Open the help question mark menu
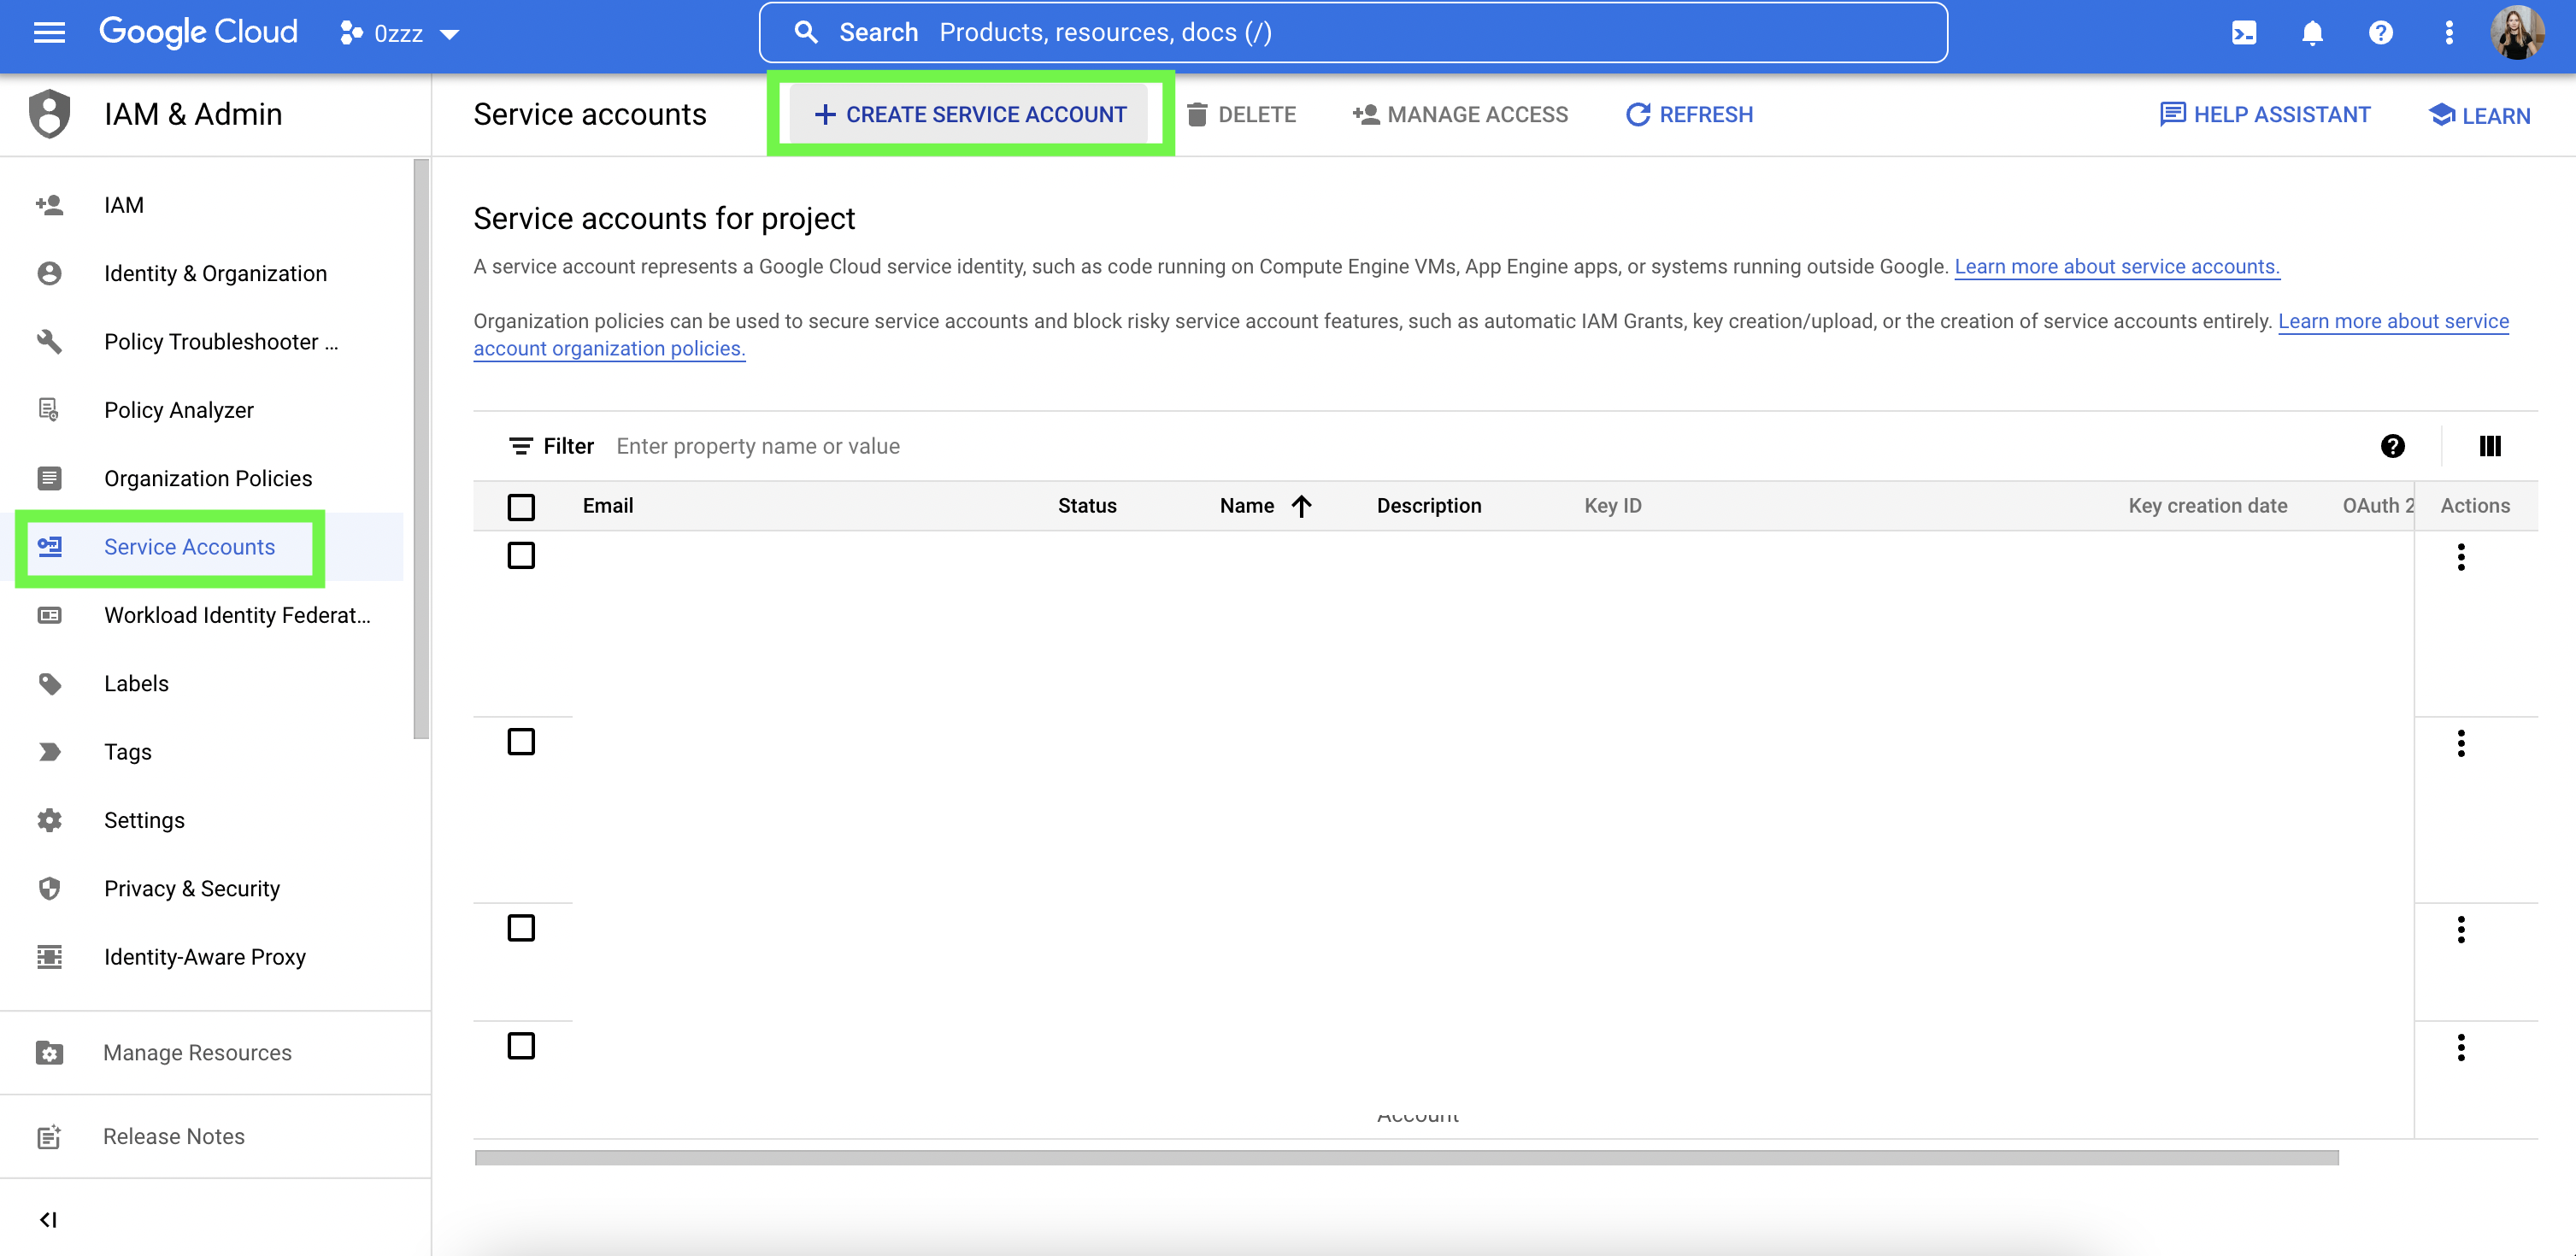 click(x=2381, y=33)
